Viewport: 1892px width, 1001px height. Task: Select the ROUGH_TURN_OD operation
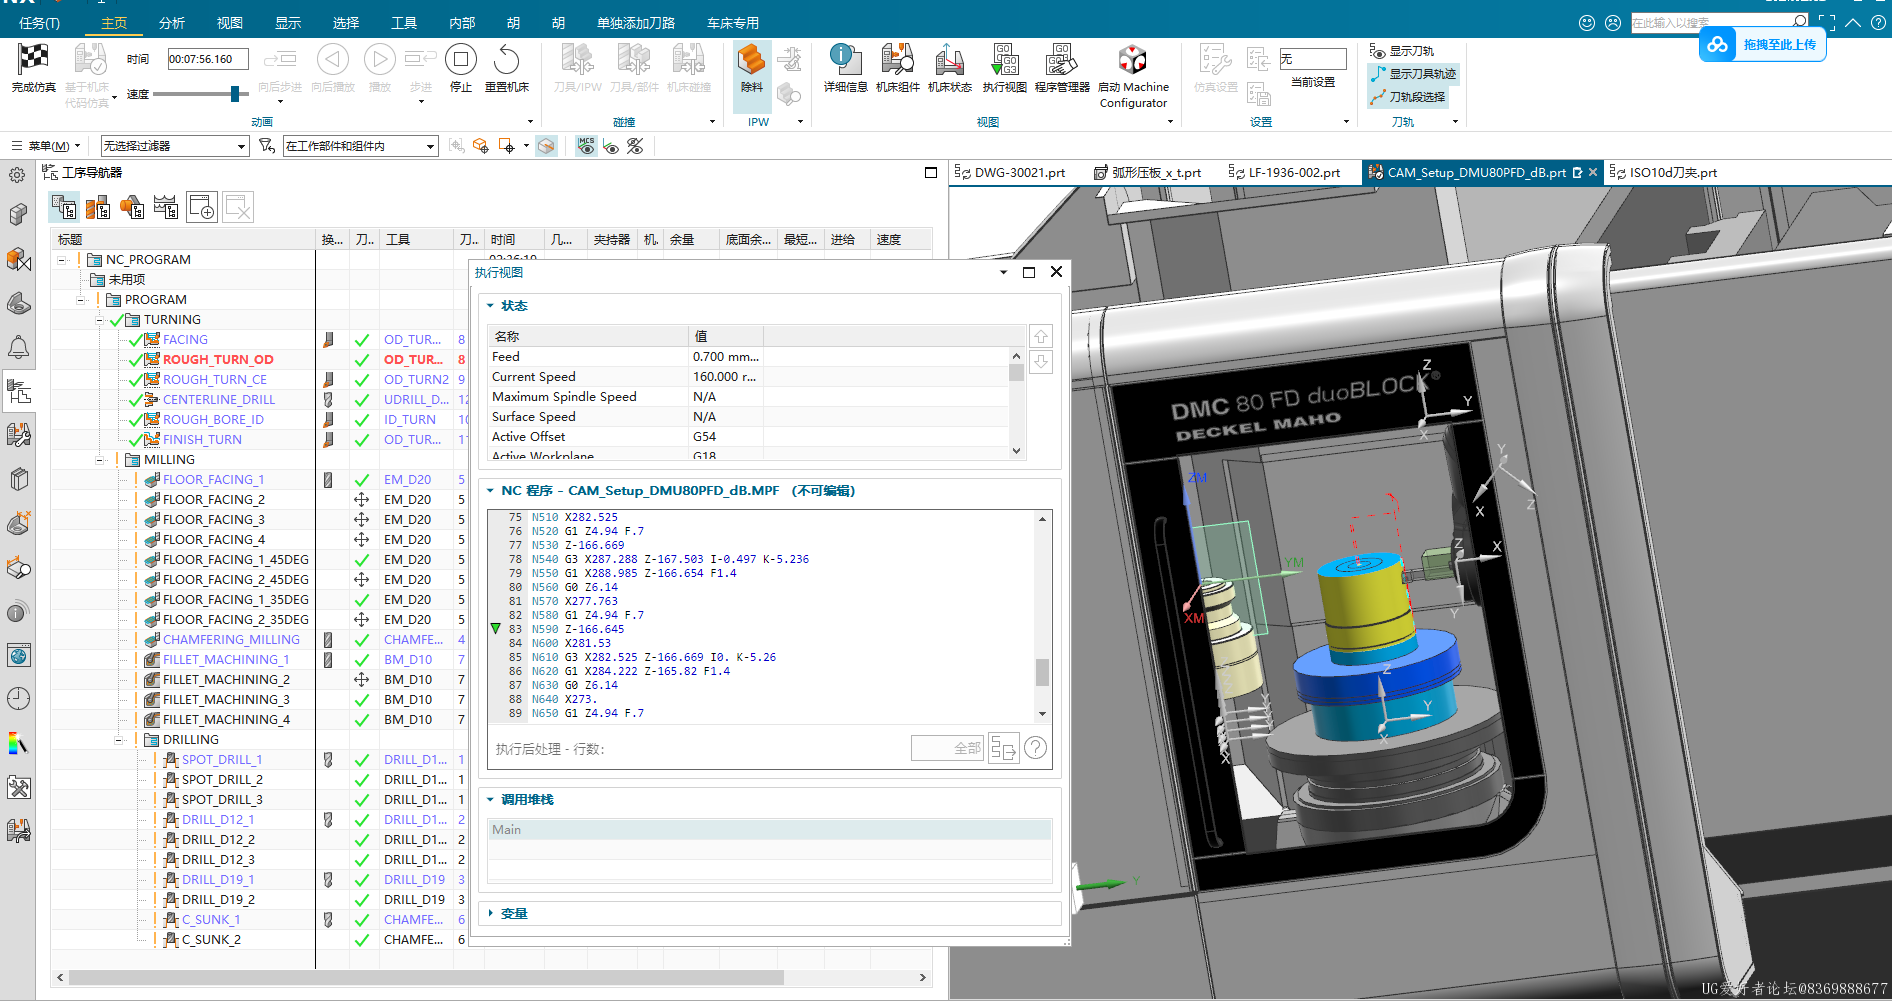(x=218, y=360)
